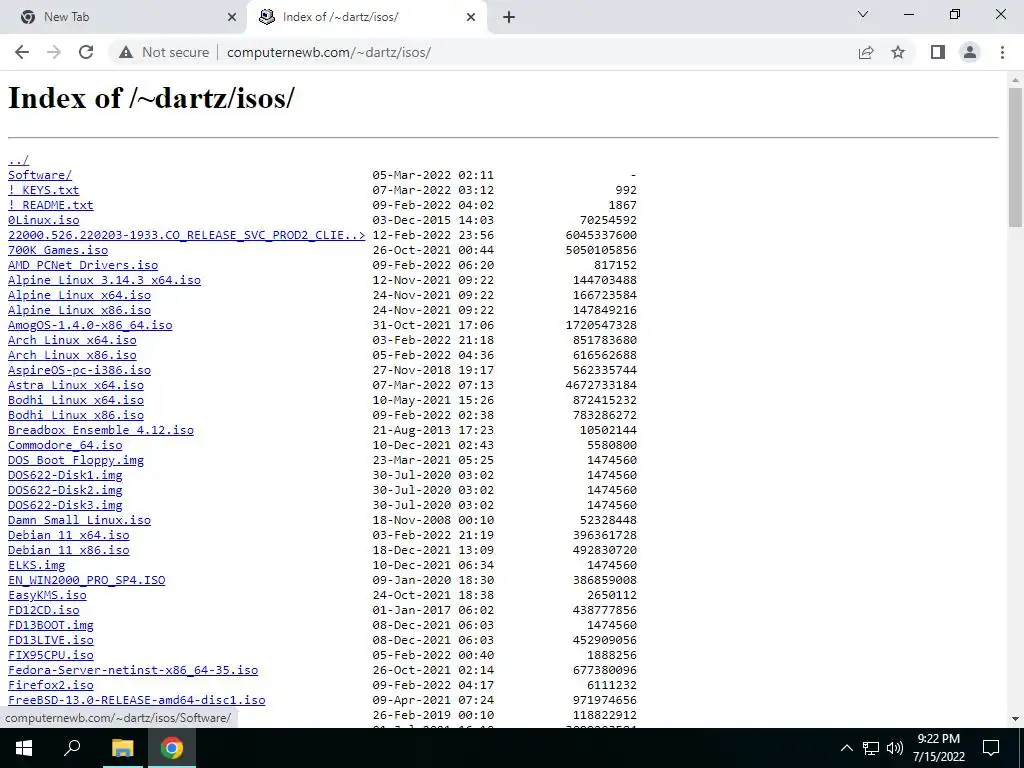
Task: Download Alpine_Linux_x86.iso
Action: pyautogui.click(x=79, y=310)
